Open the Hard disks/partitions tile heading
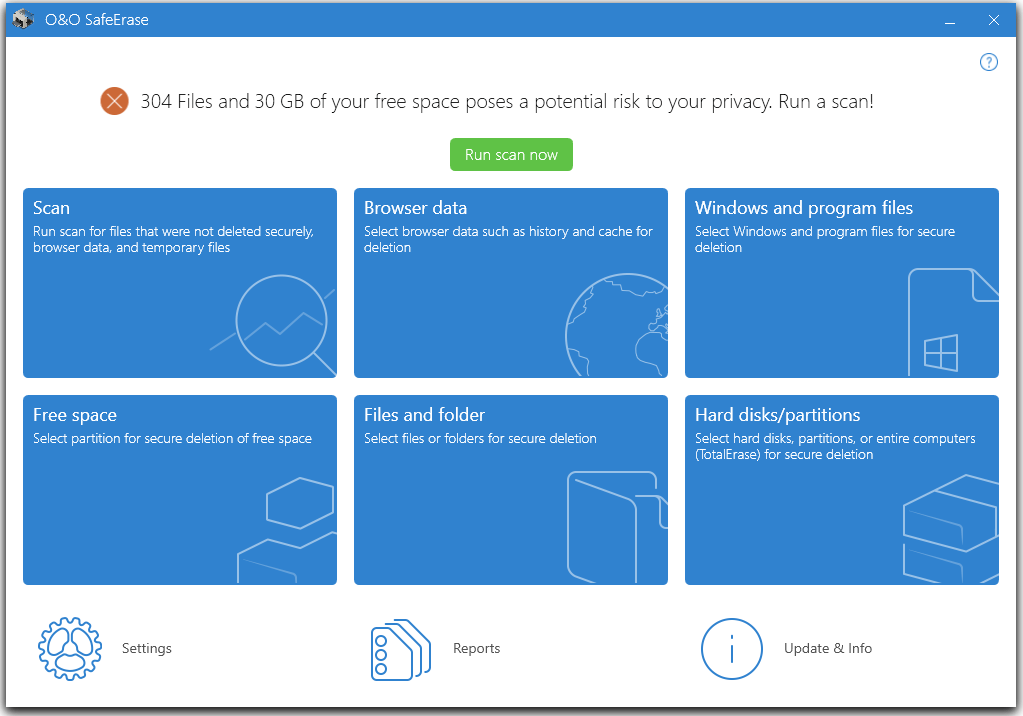Screen dimensions: 1023x716 pyautogui.click(x=777, y=415)
